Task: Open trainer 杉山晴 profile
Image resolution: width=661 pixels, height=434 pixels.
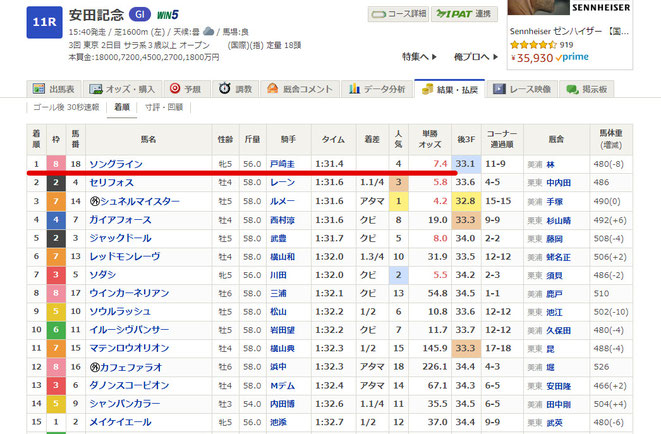Action: pos(559,220)
